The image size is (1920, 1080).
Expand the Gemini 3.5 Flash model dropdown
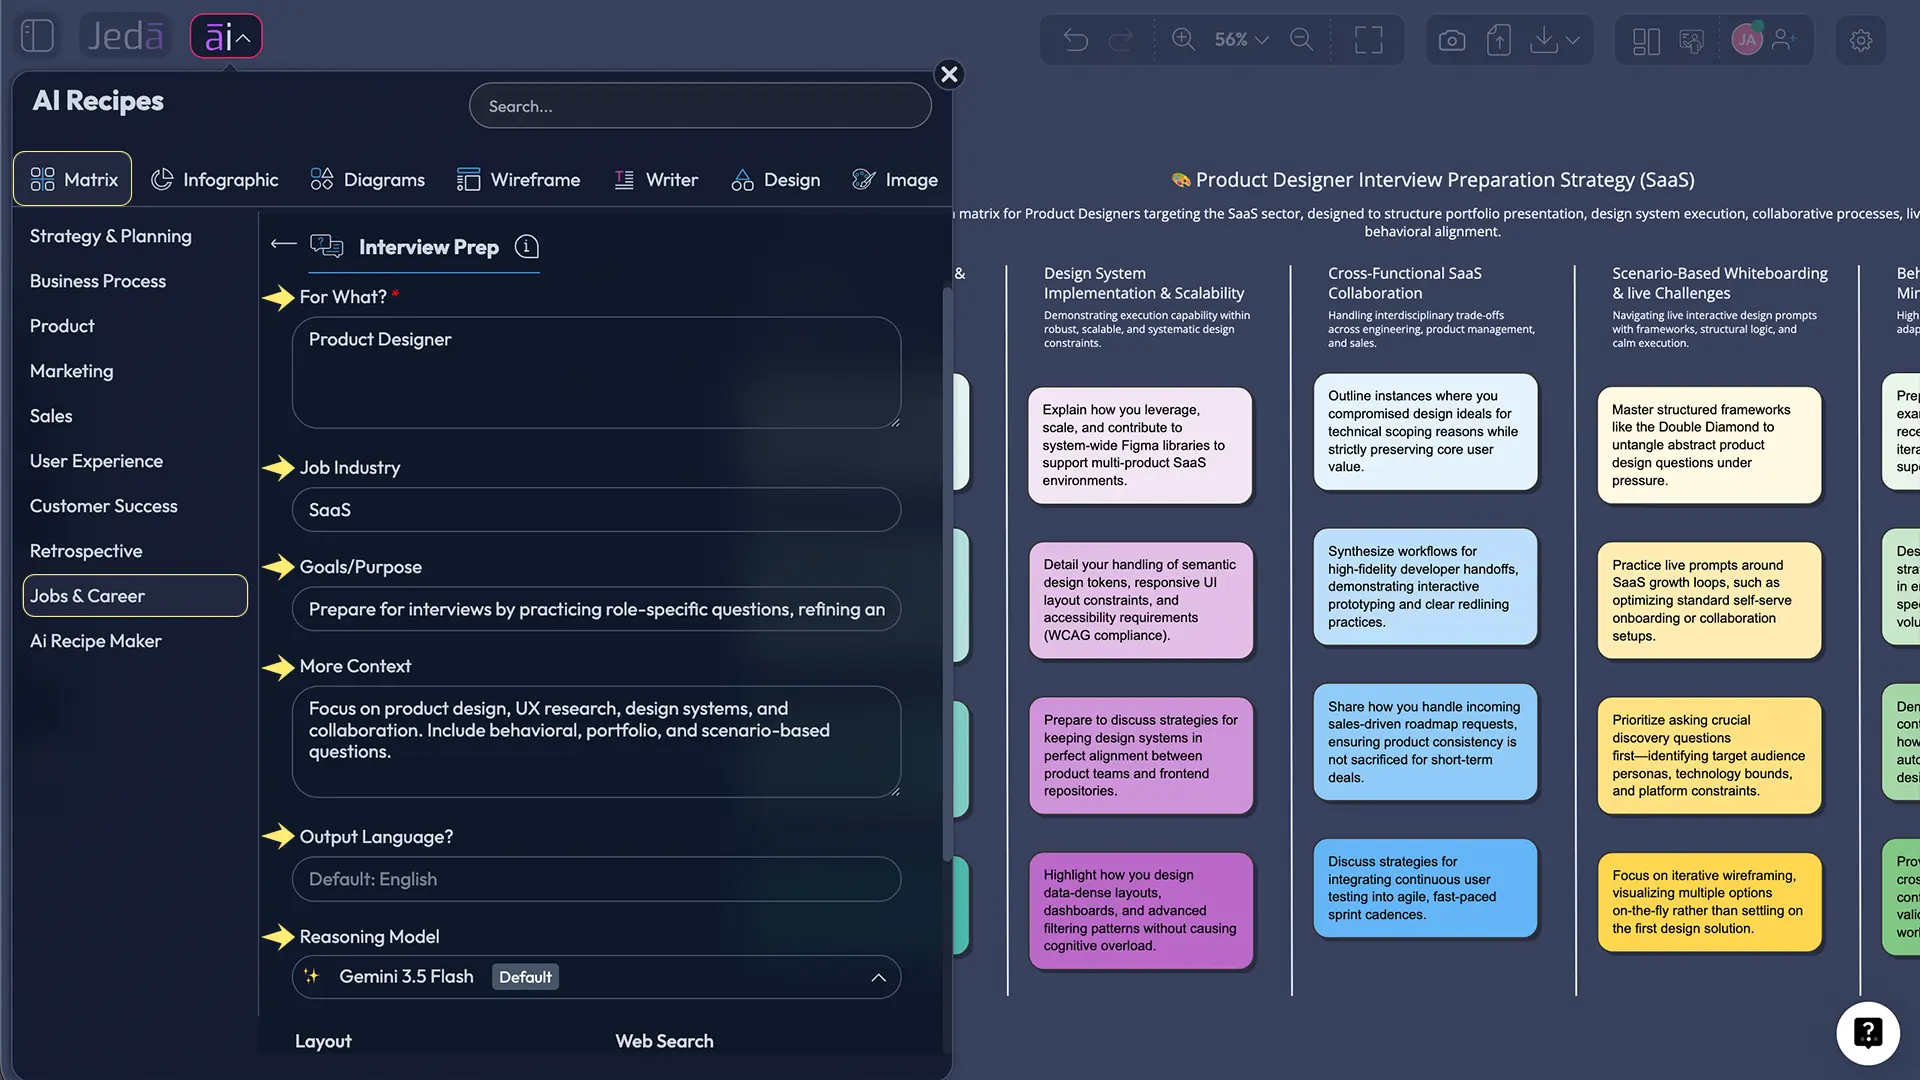[596, 977]
